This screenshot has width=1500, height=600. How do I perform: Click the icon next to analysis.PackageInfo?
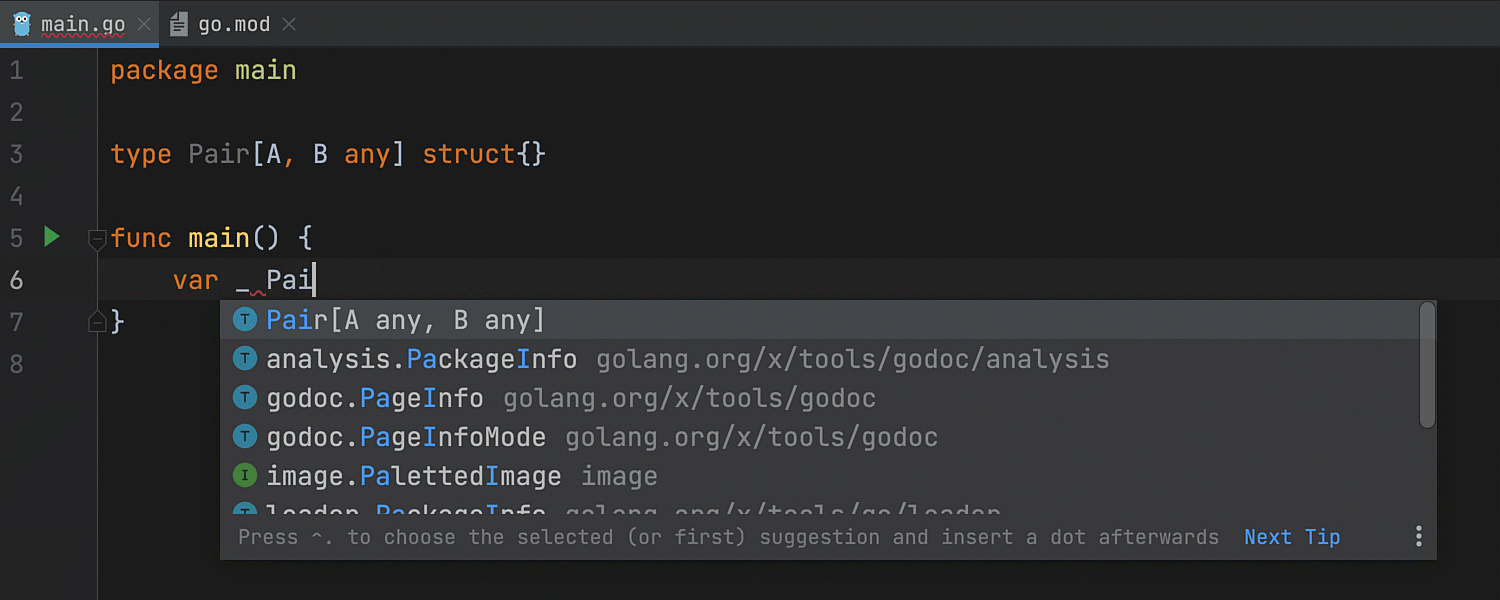pyautogui.click(x=245, y=359)
